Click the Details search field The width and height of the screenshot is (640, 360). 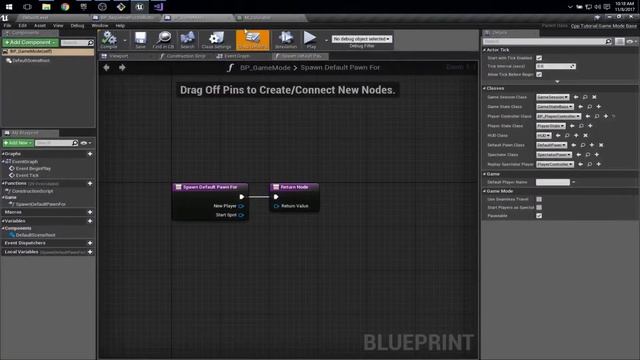click(543, 41)
